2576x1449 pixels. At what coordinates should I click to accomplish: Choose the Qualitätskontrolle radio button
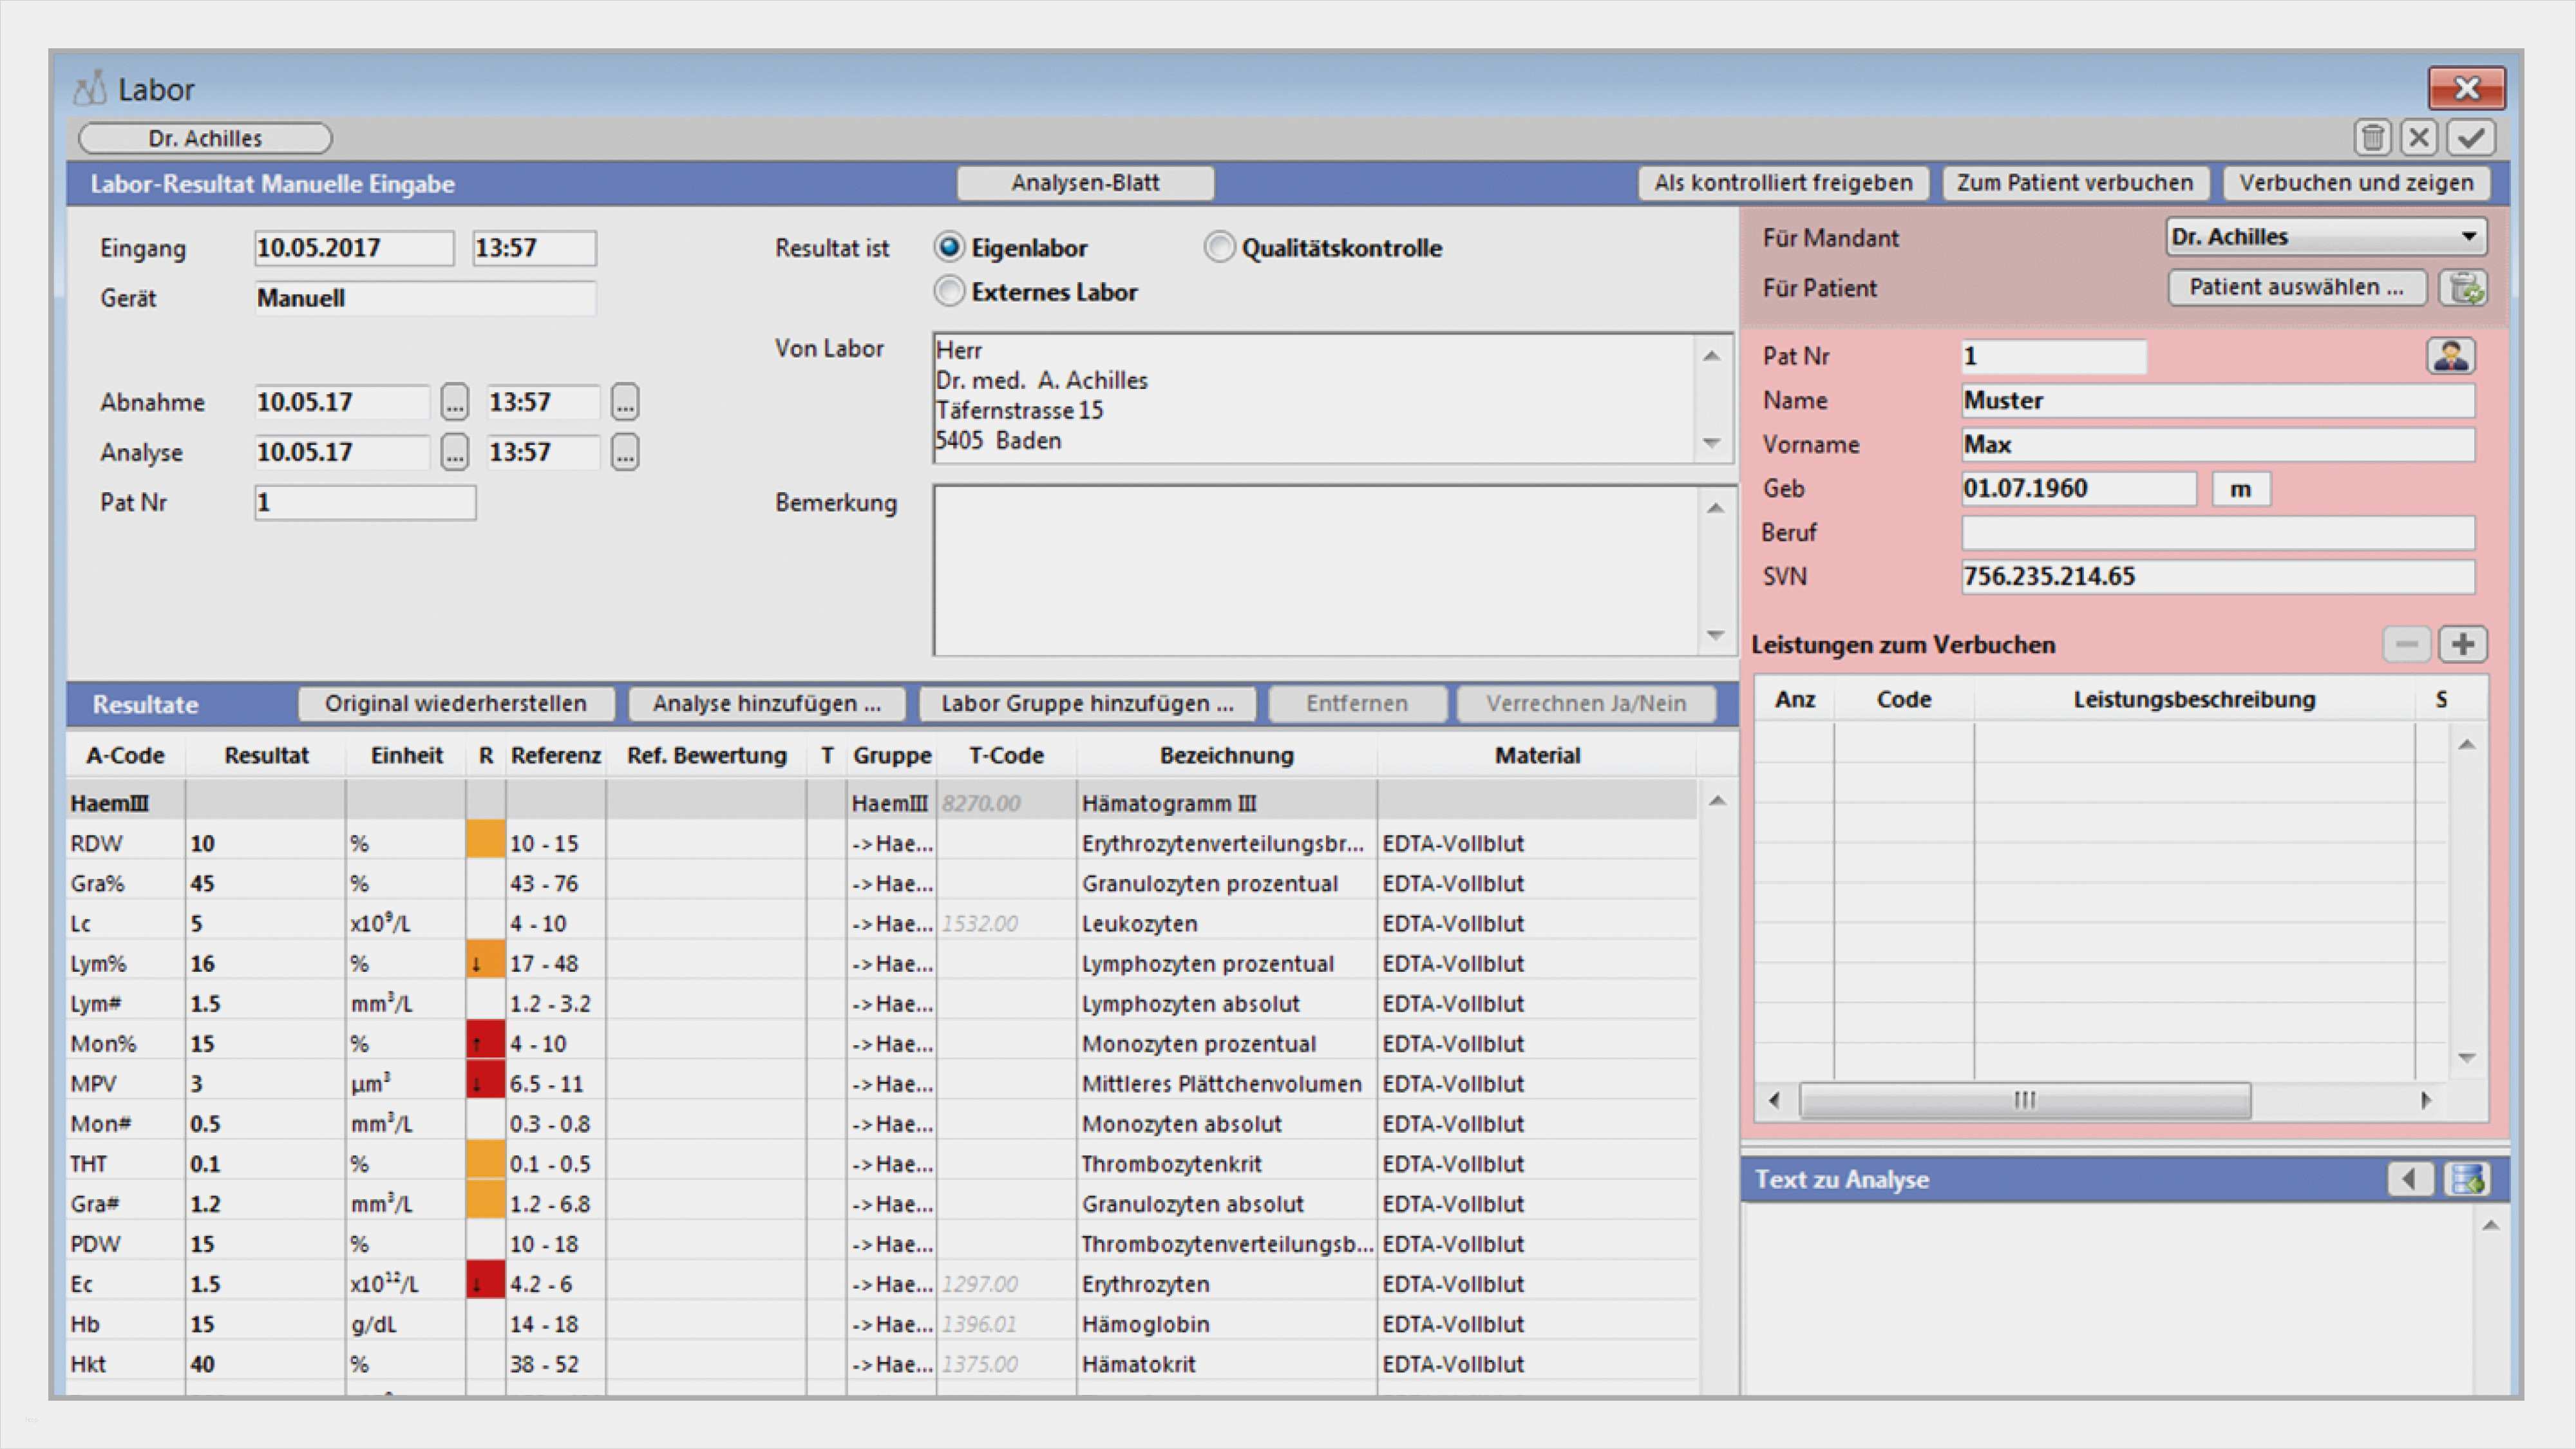coord(1219,247)
